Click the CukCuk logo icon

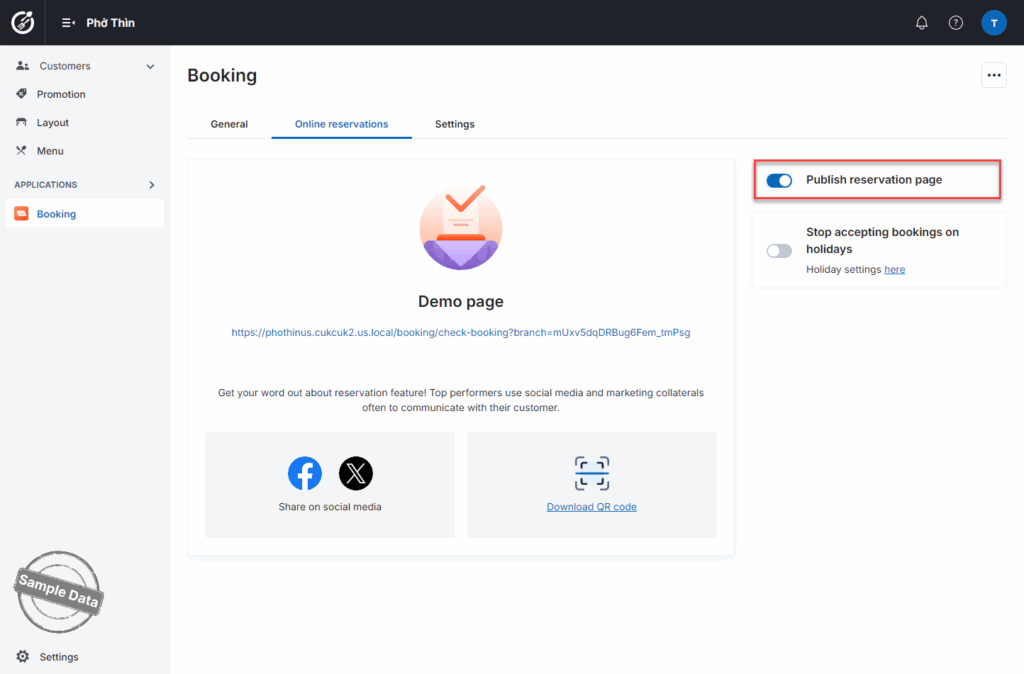click(22, 22)
